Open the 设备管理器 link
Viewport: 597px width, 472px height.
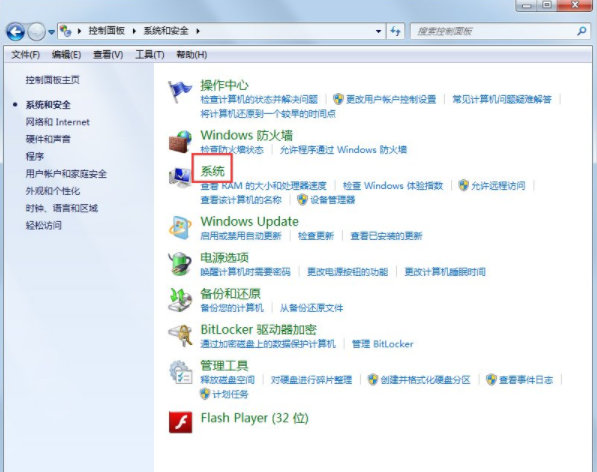pyautogui.click(x=332, y=200)
